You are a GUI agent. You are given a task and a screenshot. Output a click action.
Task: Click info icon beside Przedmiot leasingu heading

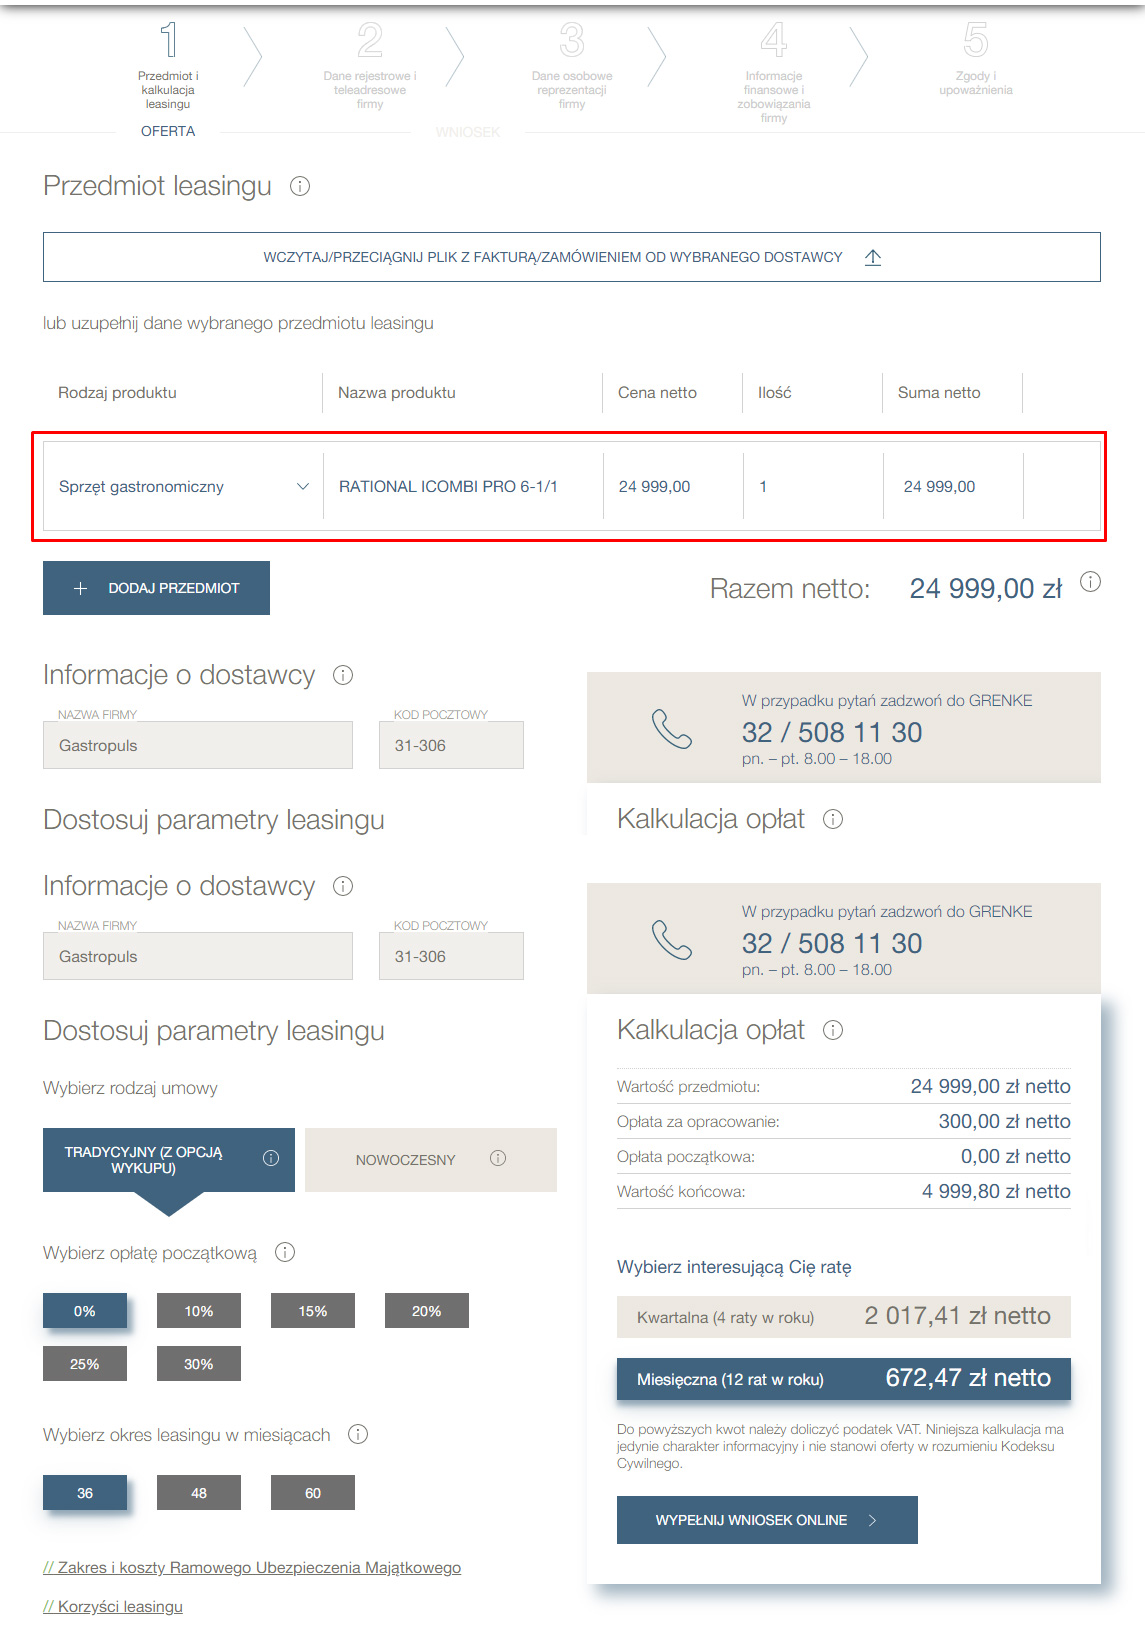pyautogui.click(x=300, y=186)
